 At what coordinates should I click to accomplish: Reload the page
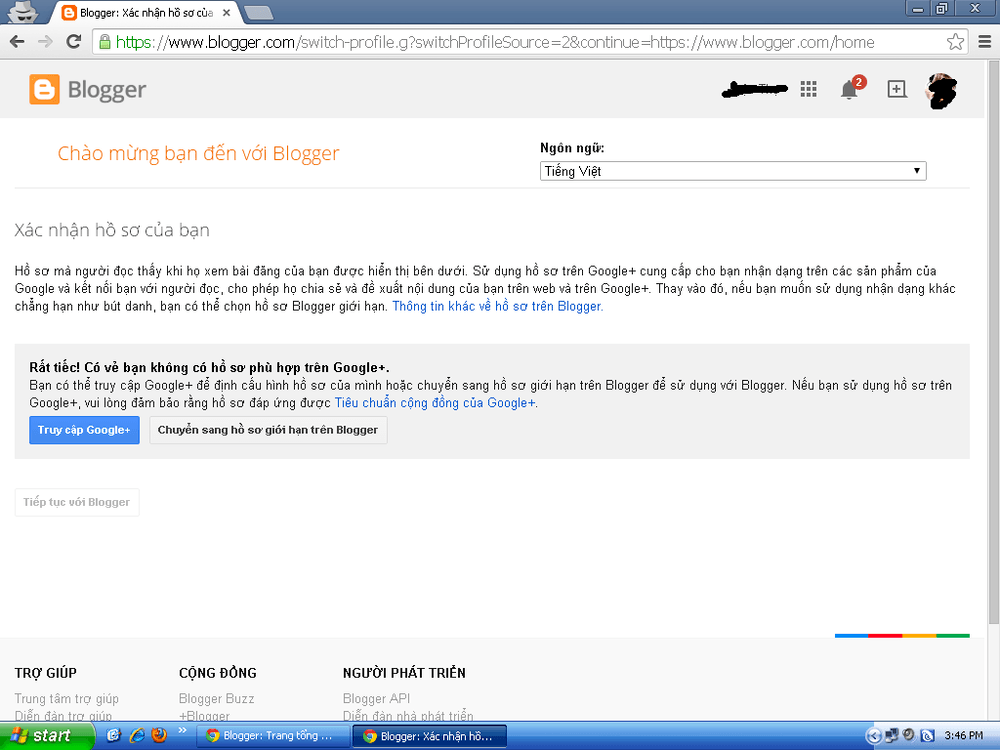tap(74, 42)
